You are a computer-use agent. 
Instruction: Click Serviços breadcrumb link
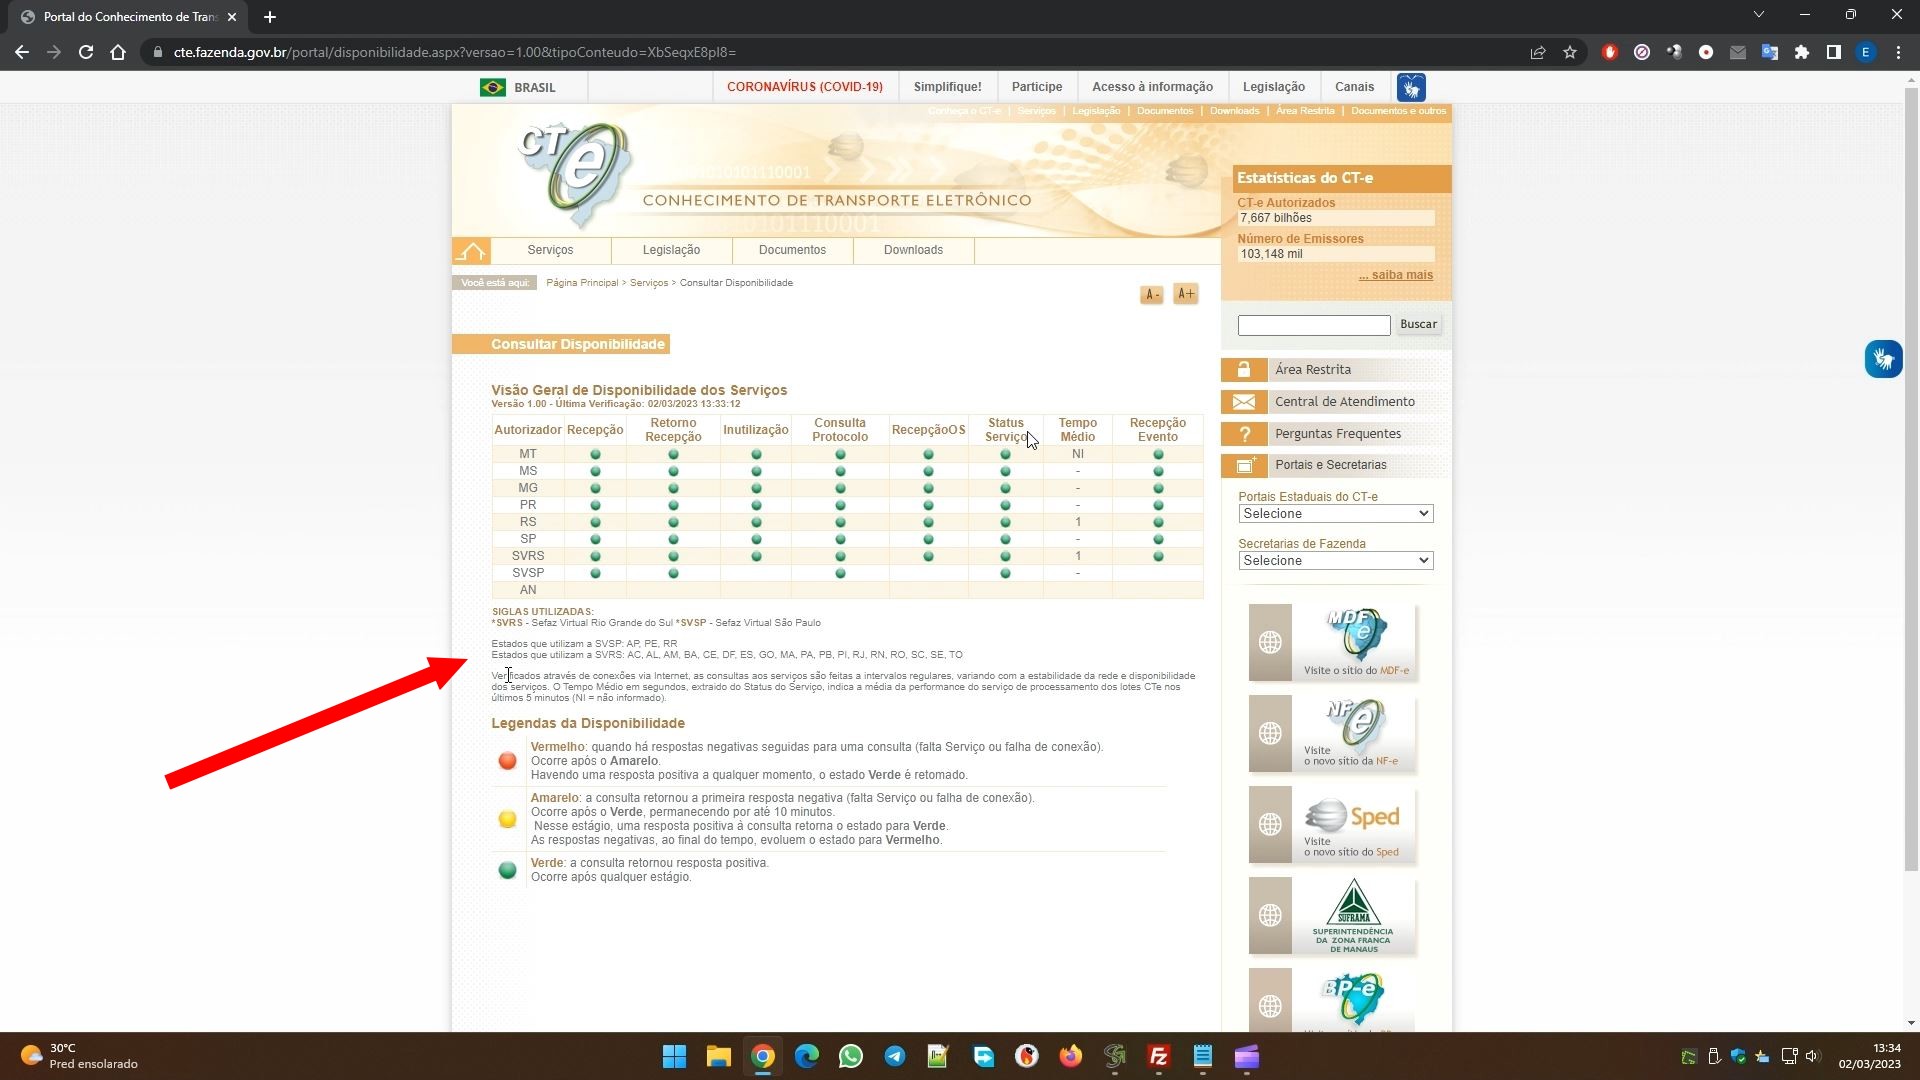point(649,283)
